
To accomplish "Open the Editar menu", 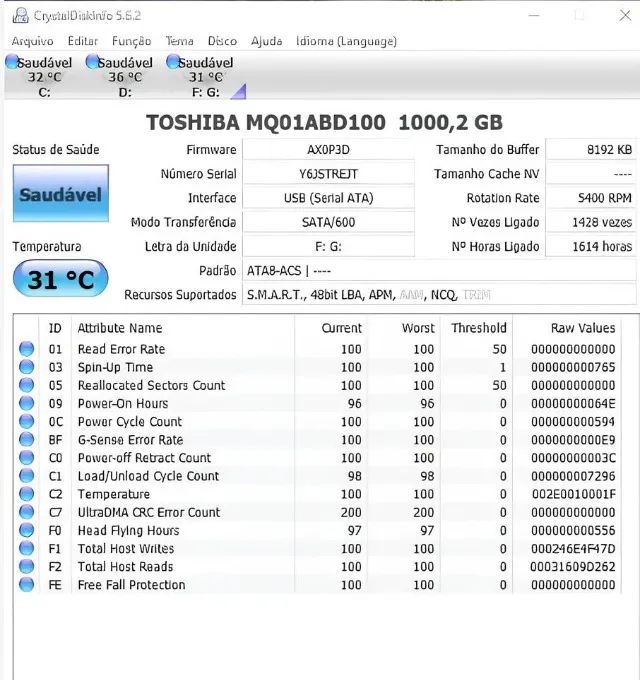I will tap(83, 41).
